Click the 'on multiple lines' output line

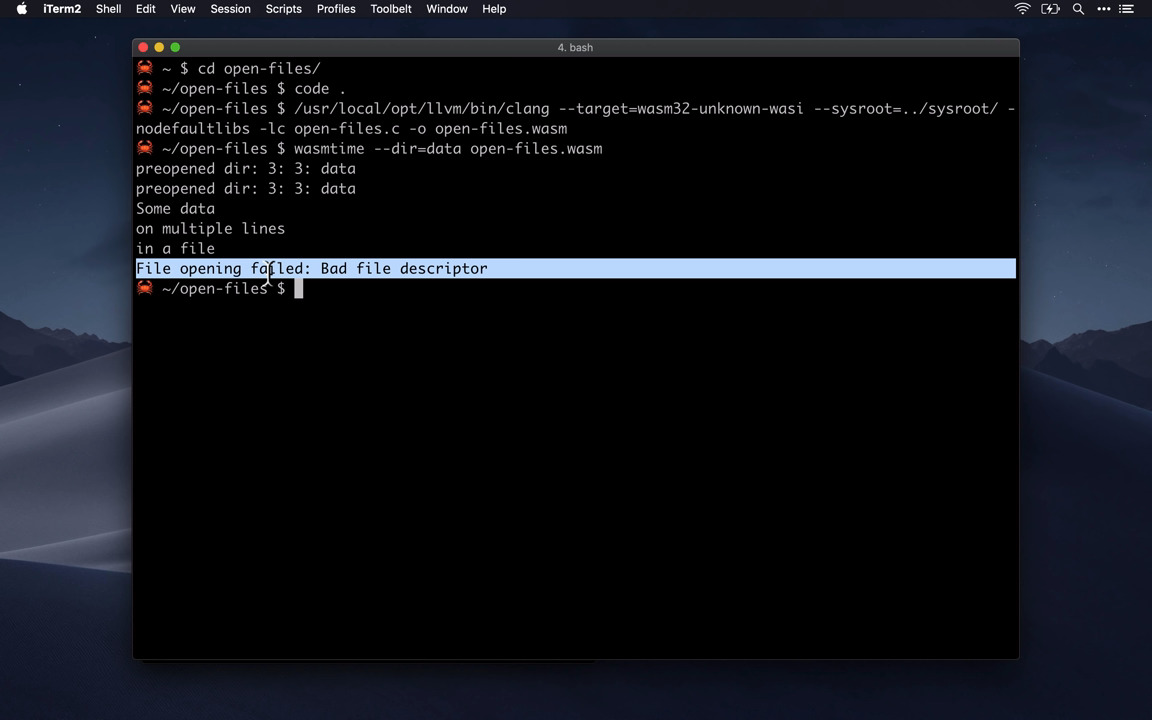[210, 228]
